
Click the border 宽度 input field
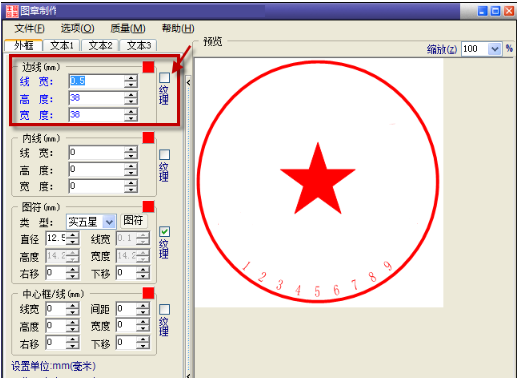[x=96, y=115]
